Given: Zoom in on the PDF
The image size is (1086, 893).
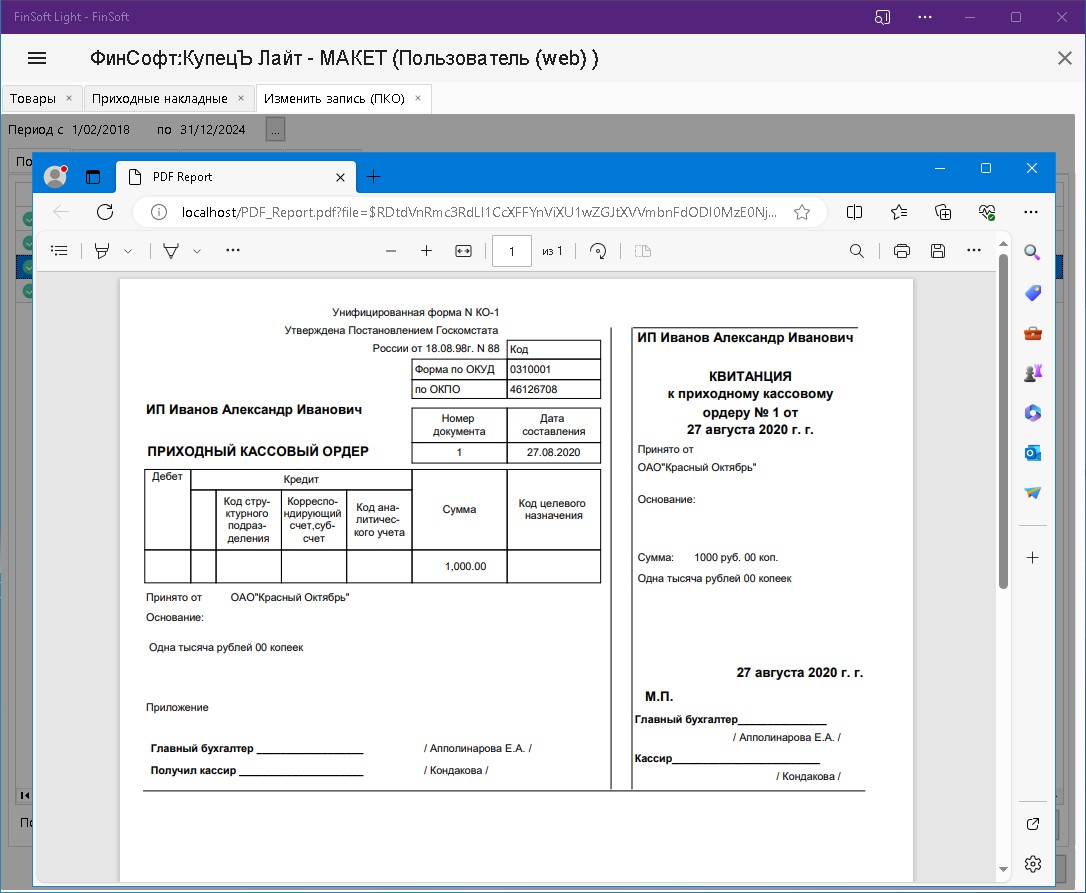Looking at the screenshot, I should pos(426,251).
